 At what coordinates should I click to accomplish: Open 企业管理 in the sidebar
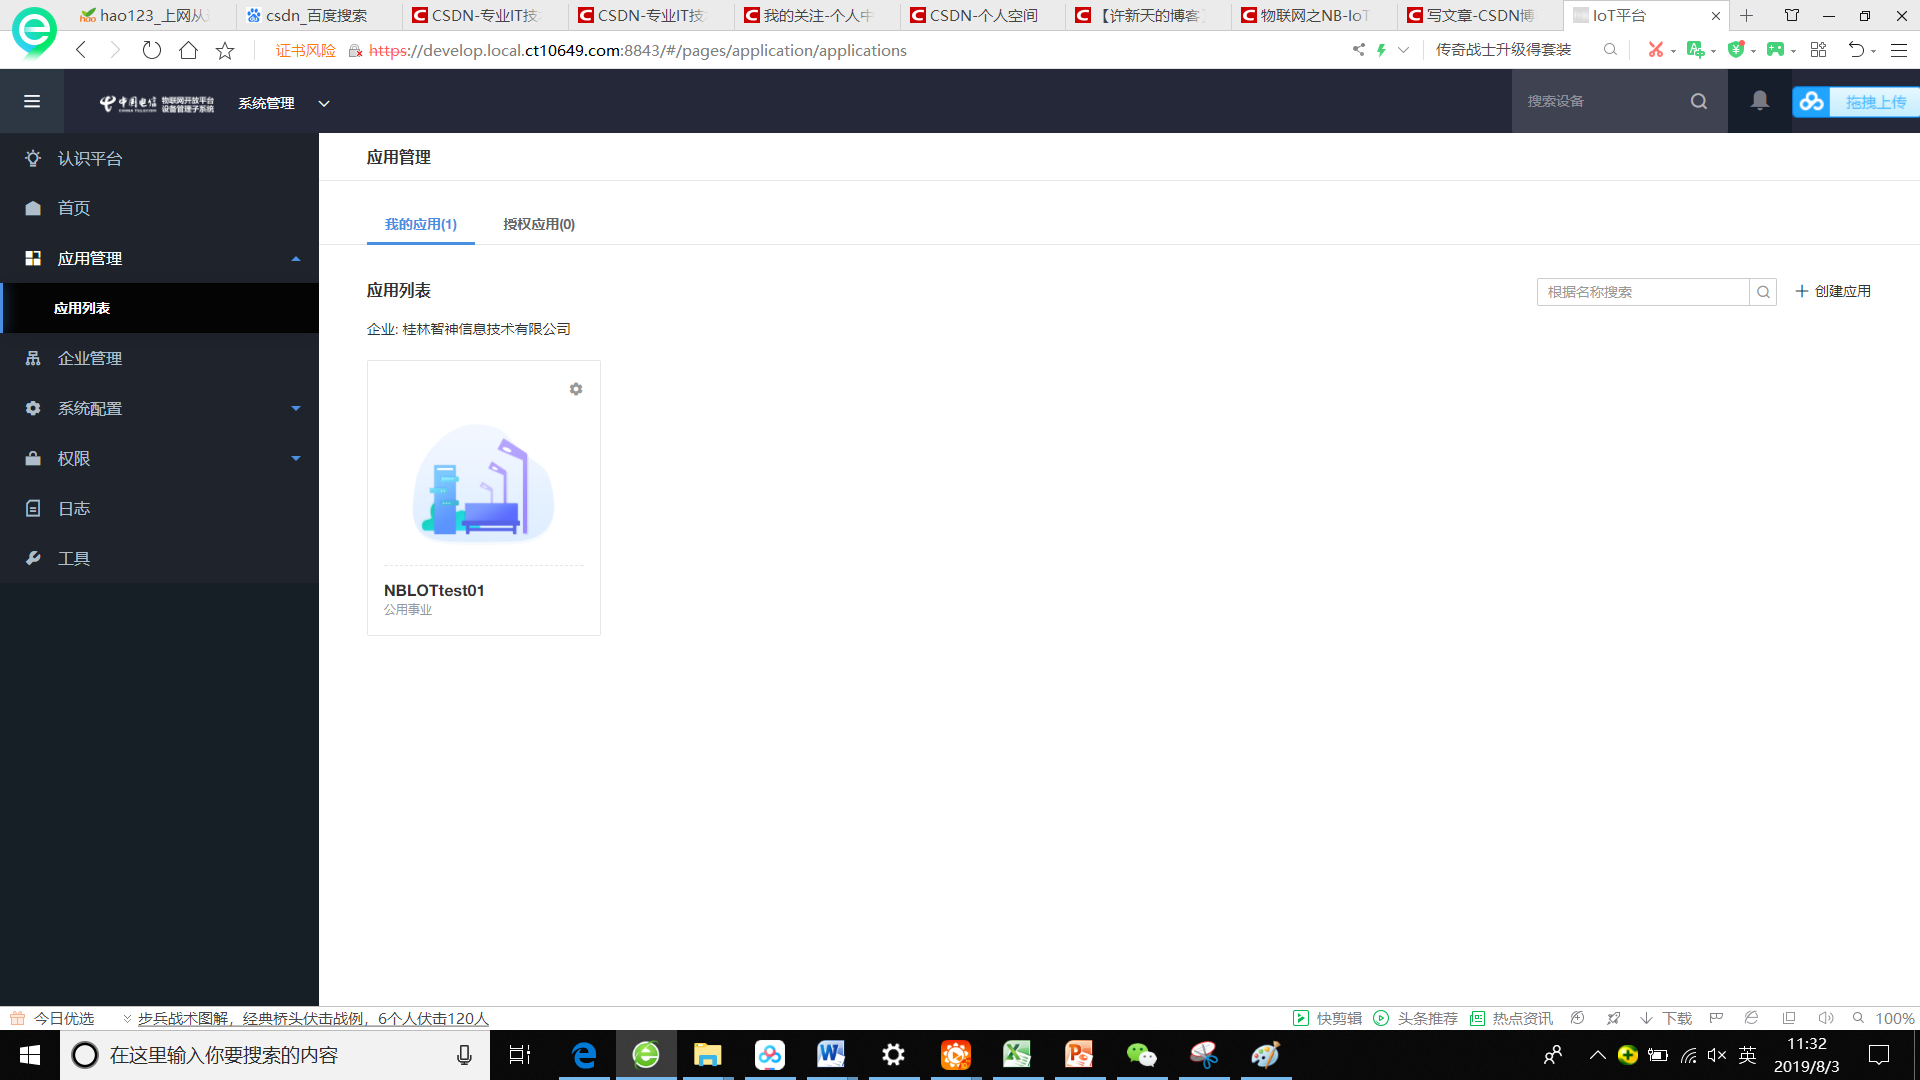pos(90,358)
